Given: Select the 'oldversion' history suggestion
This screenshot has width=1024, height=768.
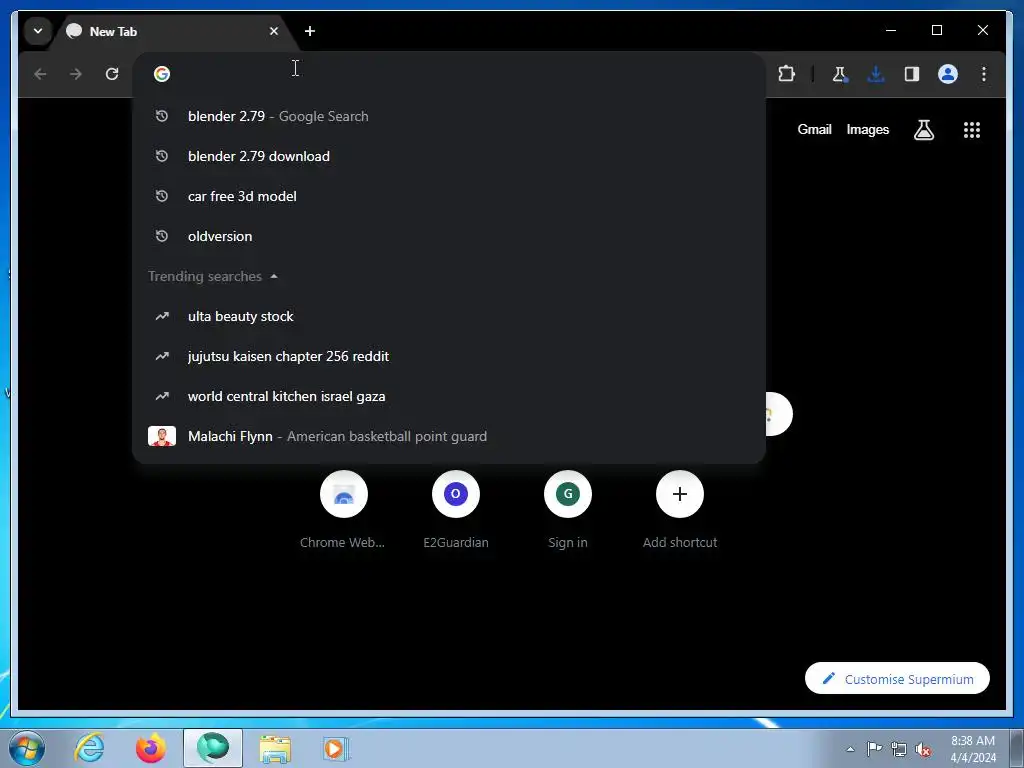Looking at the screenshot, I should coord(449,236).
